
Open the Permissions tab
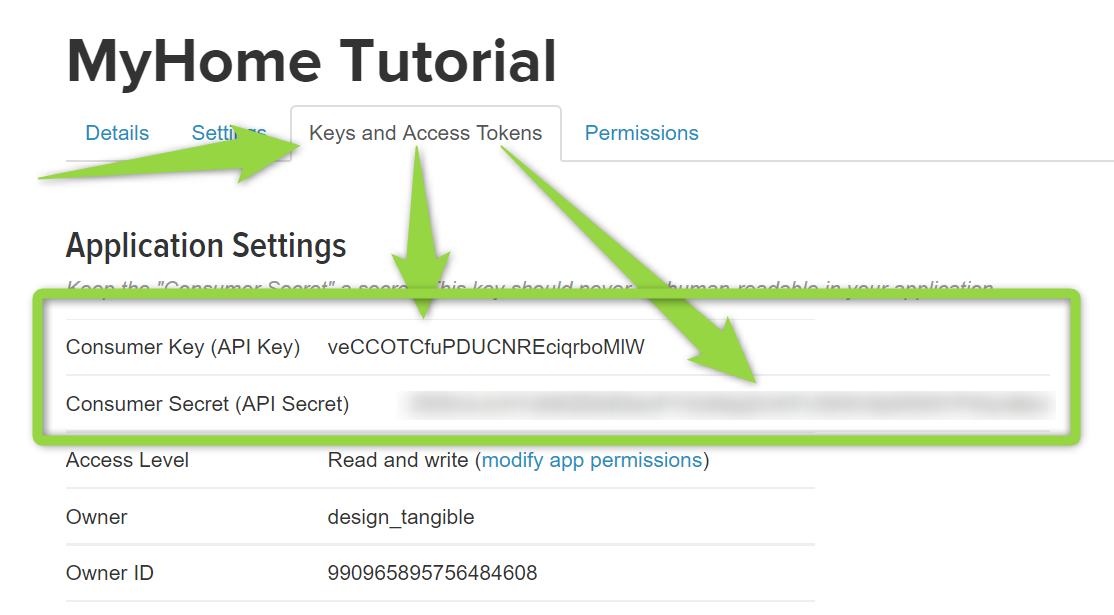pyautogui.click(x=642, y=133)
